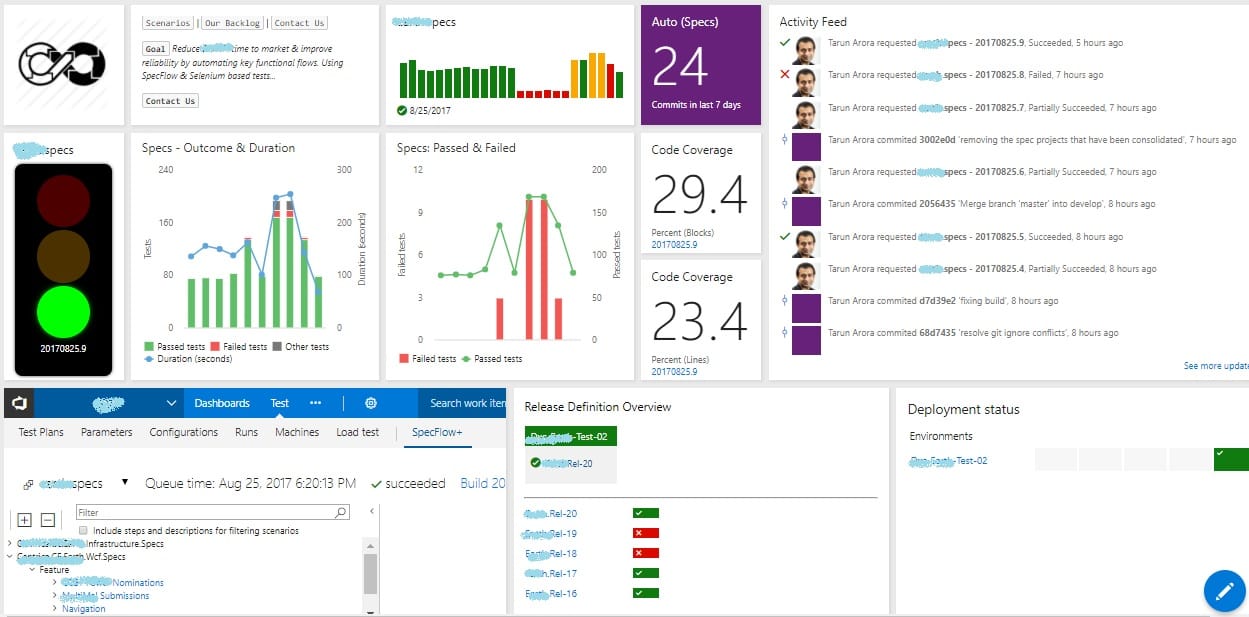Collapse the tree pane with the left chevron
The height and width of the screenshot is (617, 1249).
pyautogui.click(x=372, y=512)
